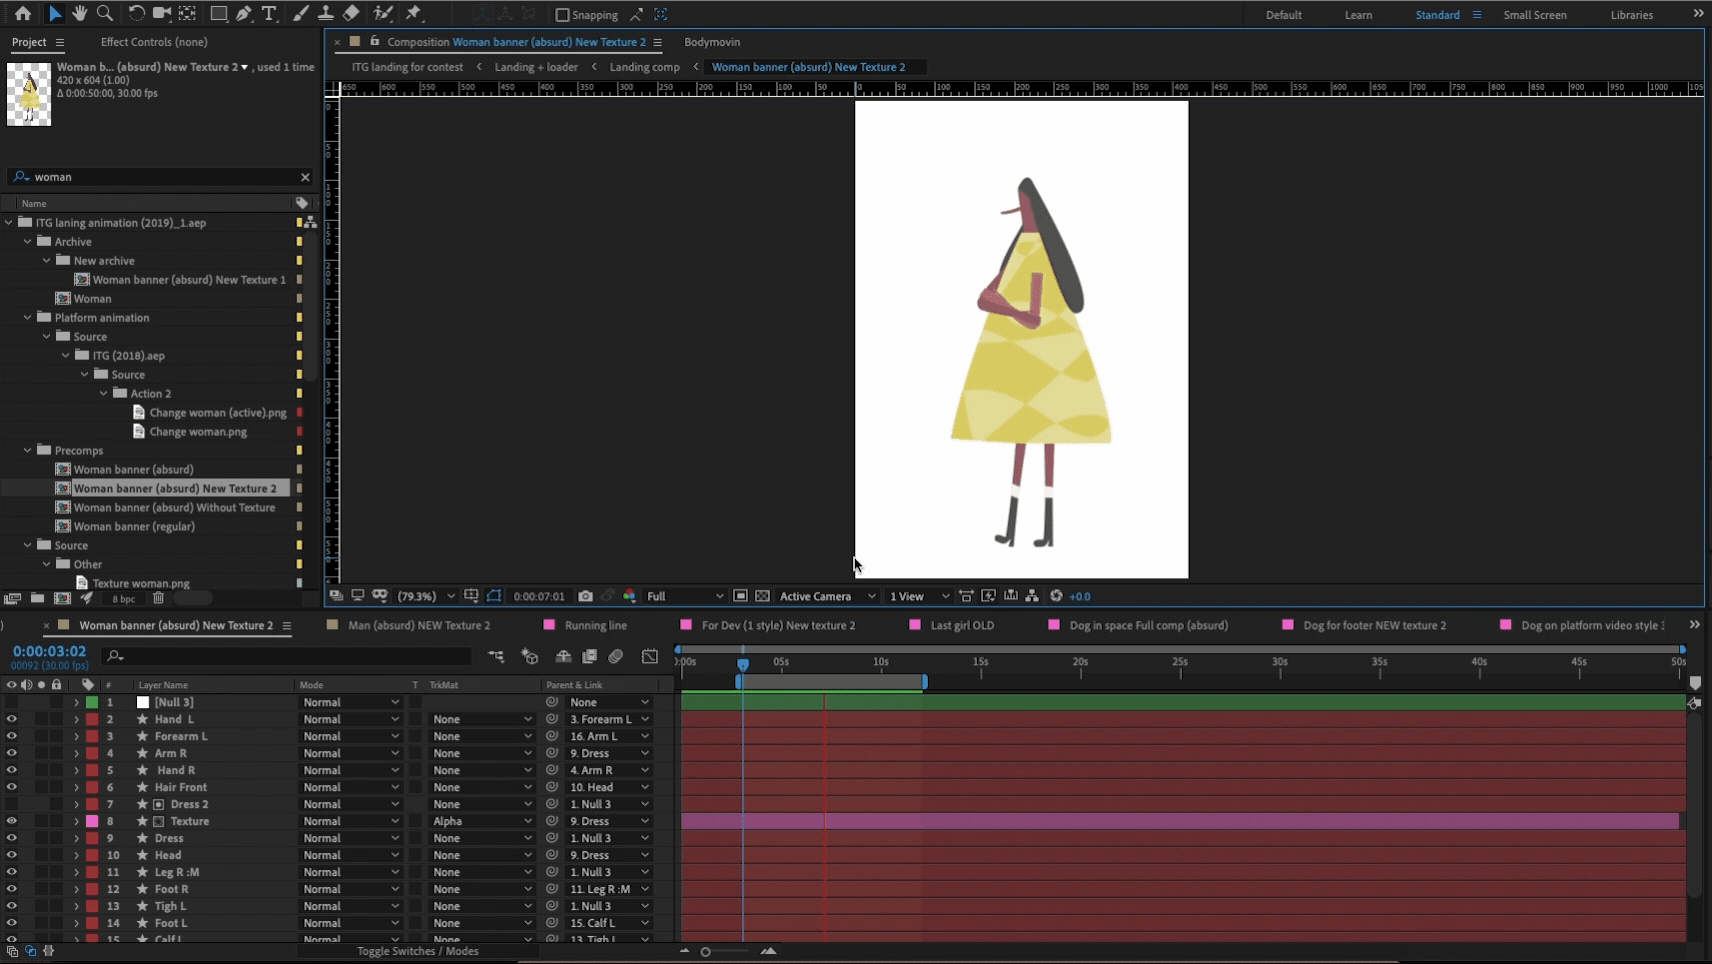Toggle visibility of Texture layer
The image size is (1712, 964).
11,821
